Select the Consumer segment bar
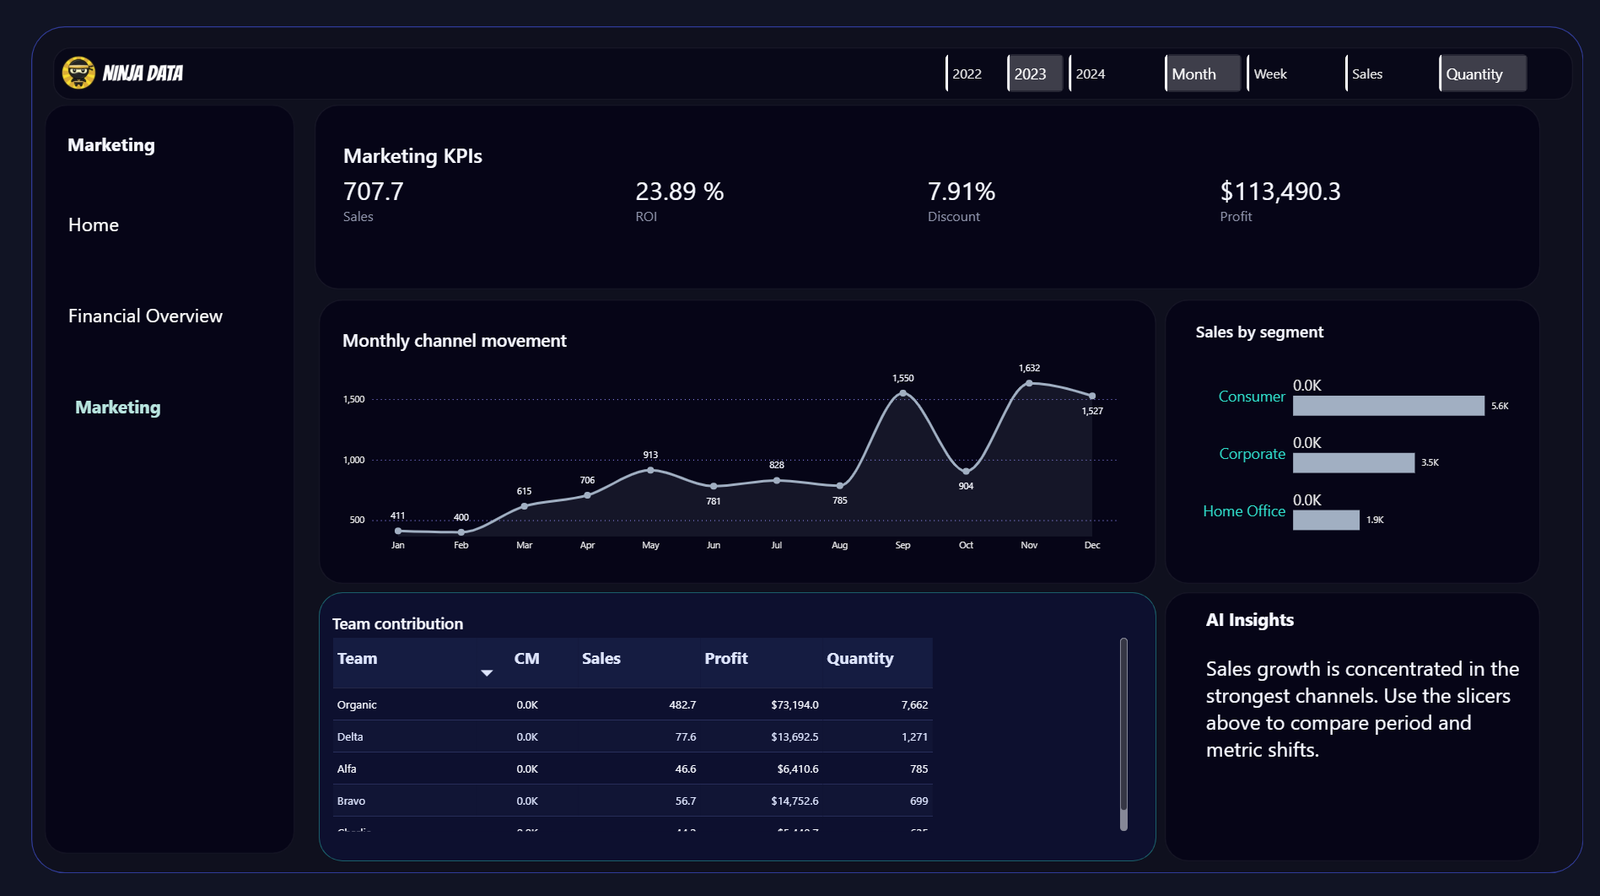This screenshot has height=896, width=1600. pyautogui.click(x=1388, y=405)
